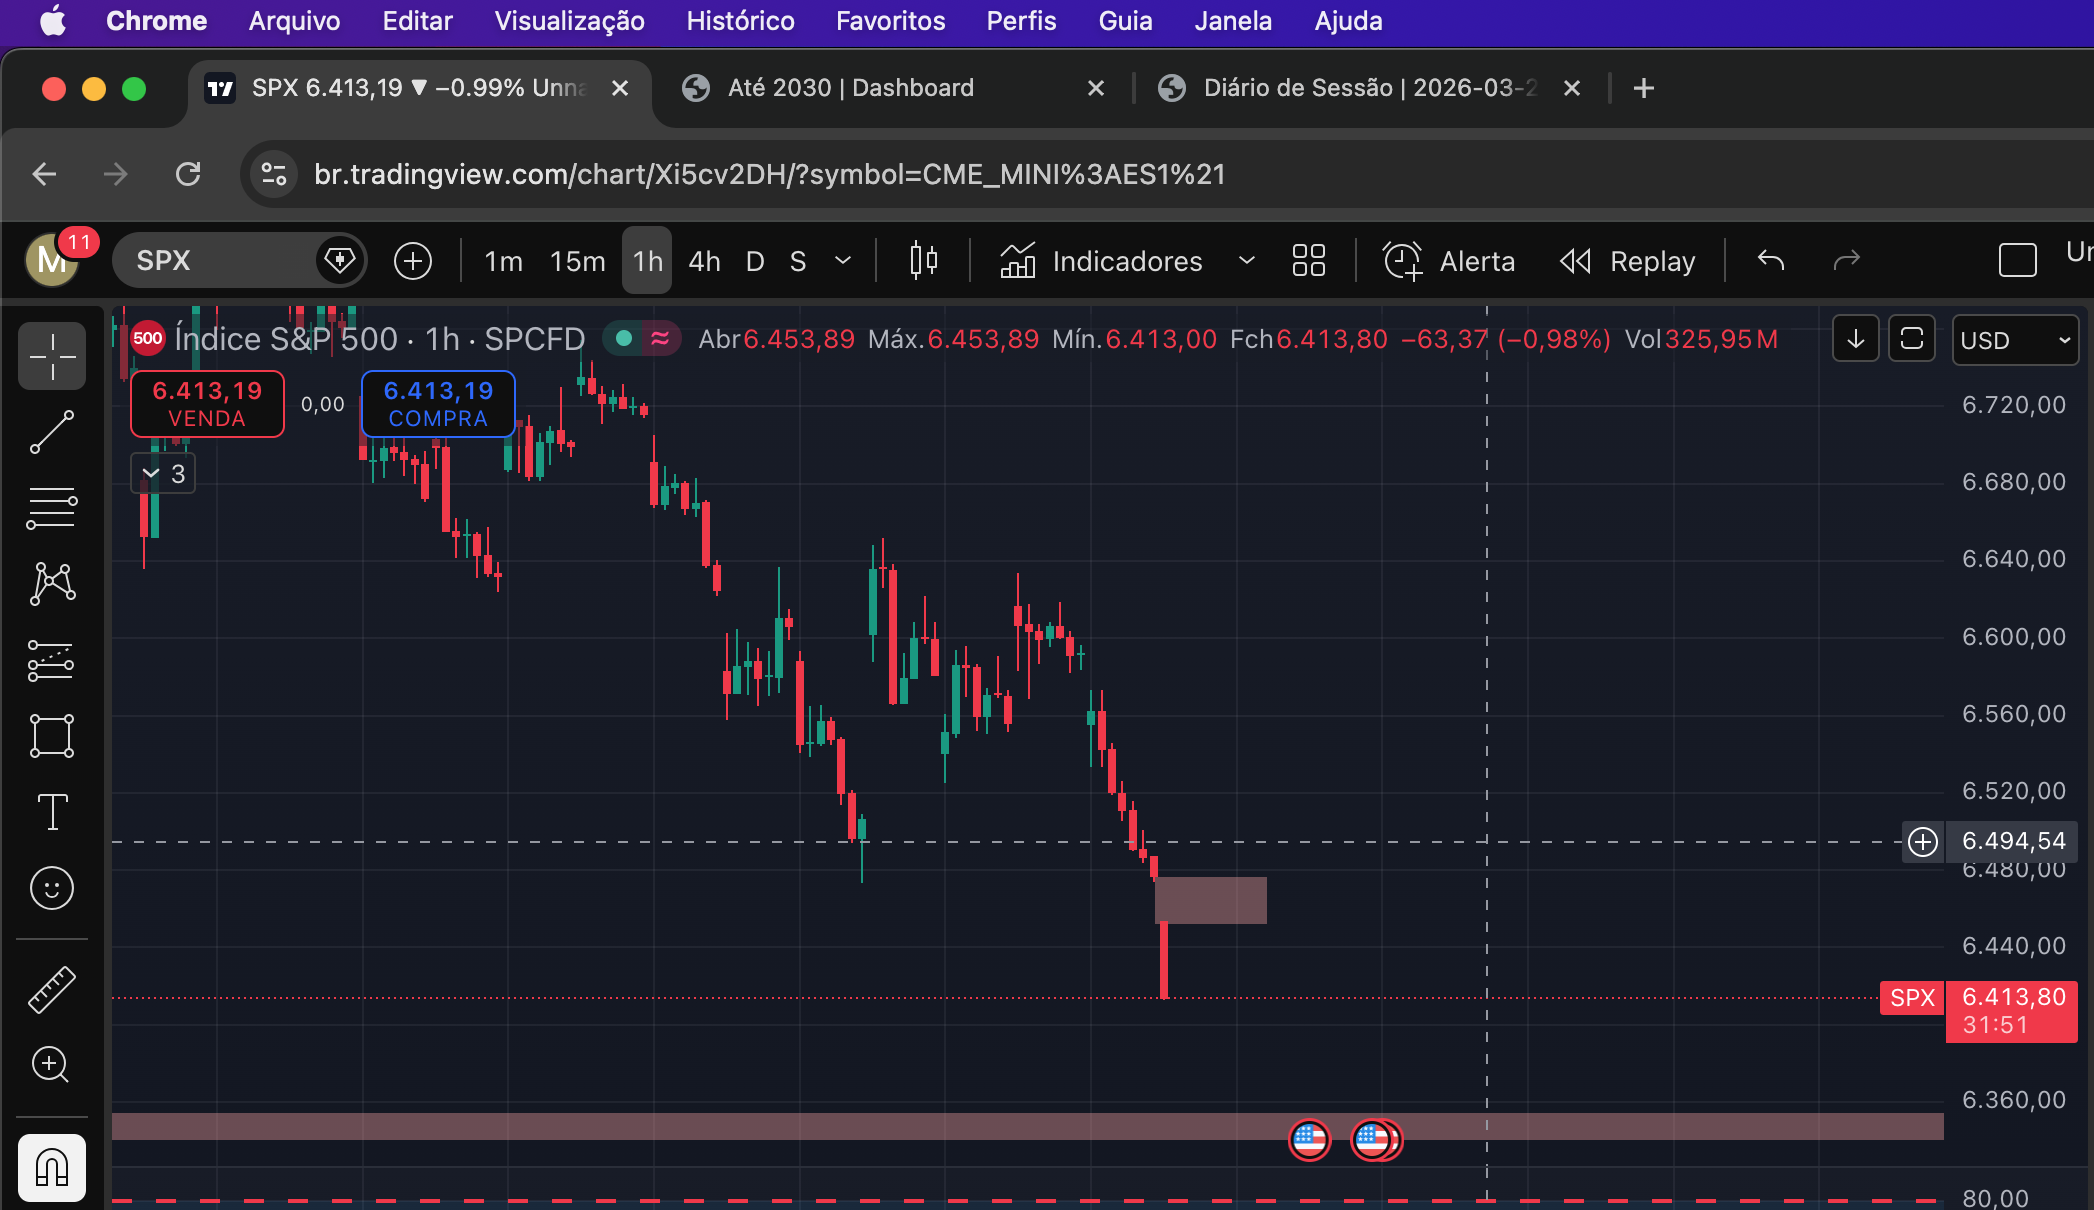Open the emoji icons tool
The width and height of the screenshot is (2094, 1210).
pyautogui.click(x=52, y=888)
